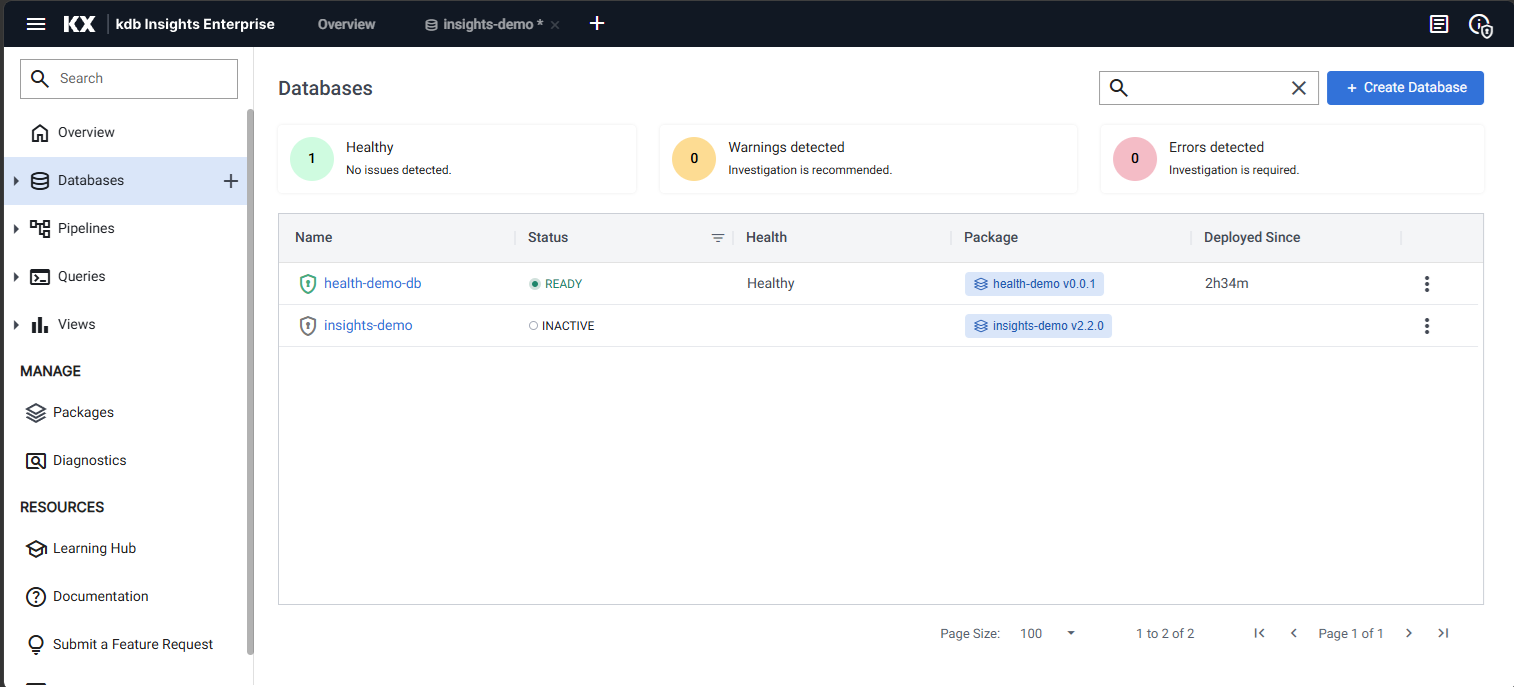Viewport: 1514px width, 687px height.
Task: Go to the previous page
Action: [1294, 633]
